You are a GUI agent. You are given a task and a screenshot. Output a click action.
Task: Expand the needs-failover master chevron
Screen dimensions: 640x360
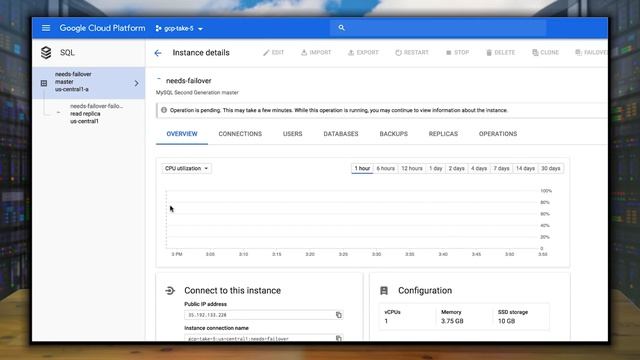(136, 83)
